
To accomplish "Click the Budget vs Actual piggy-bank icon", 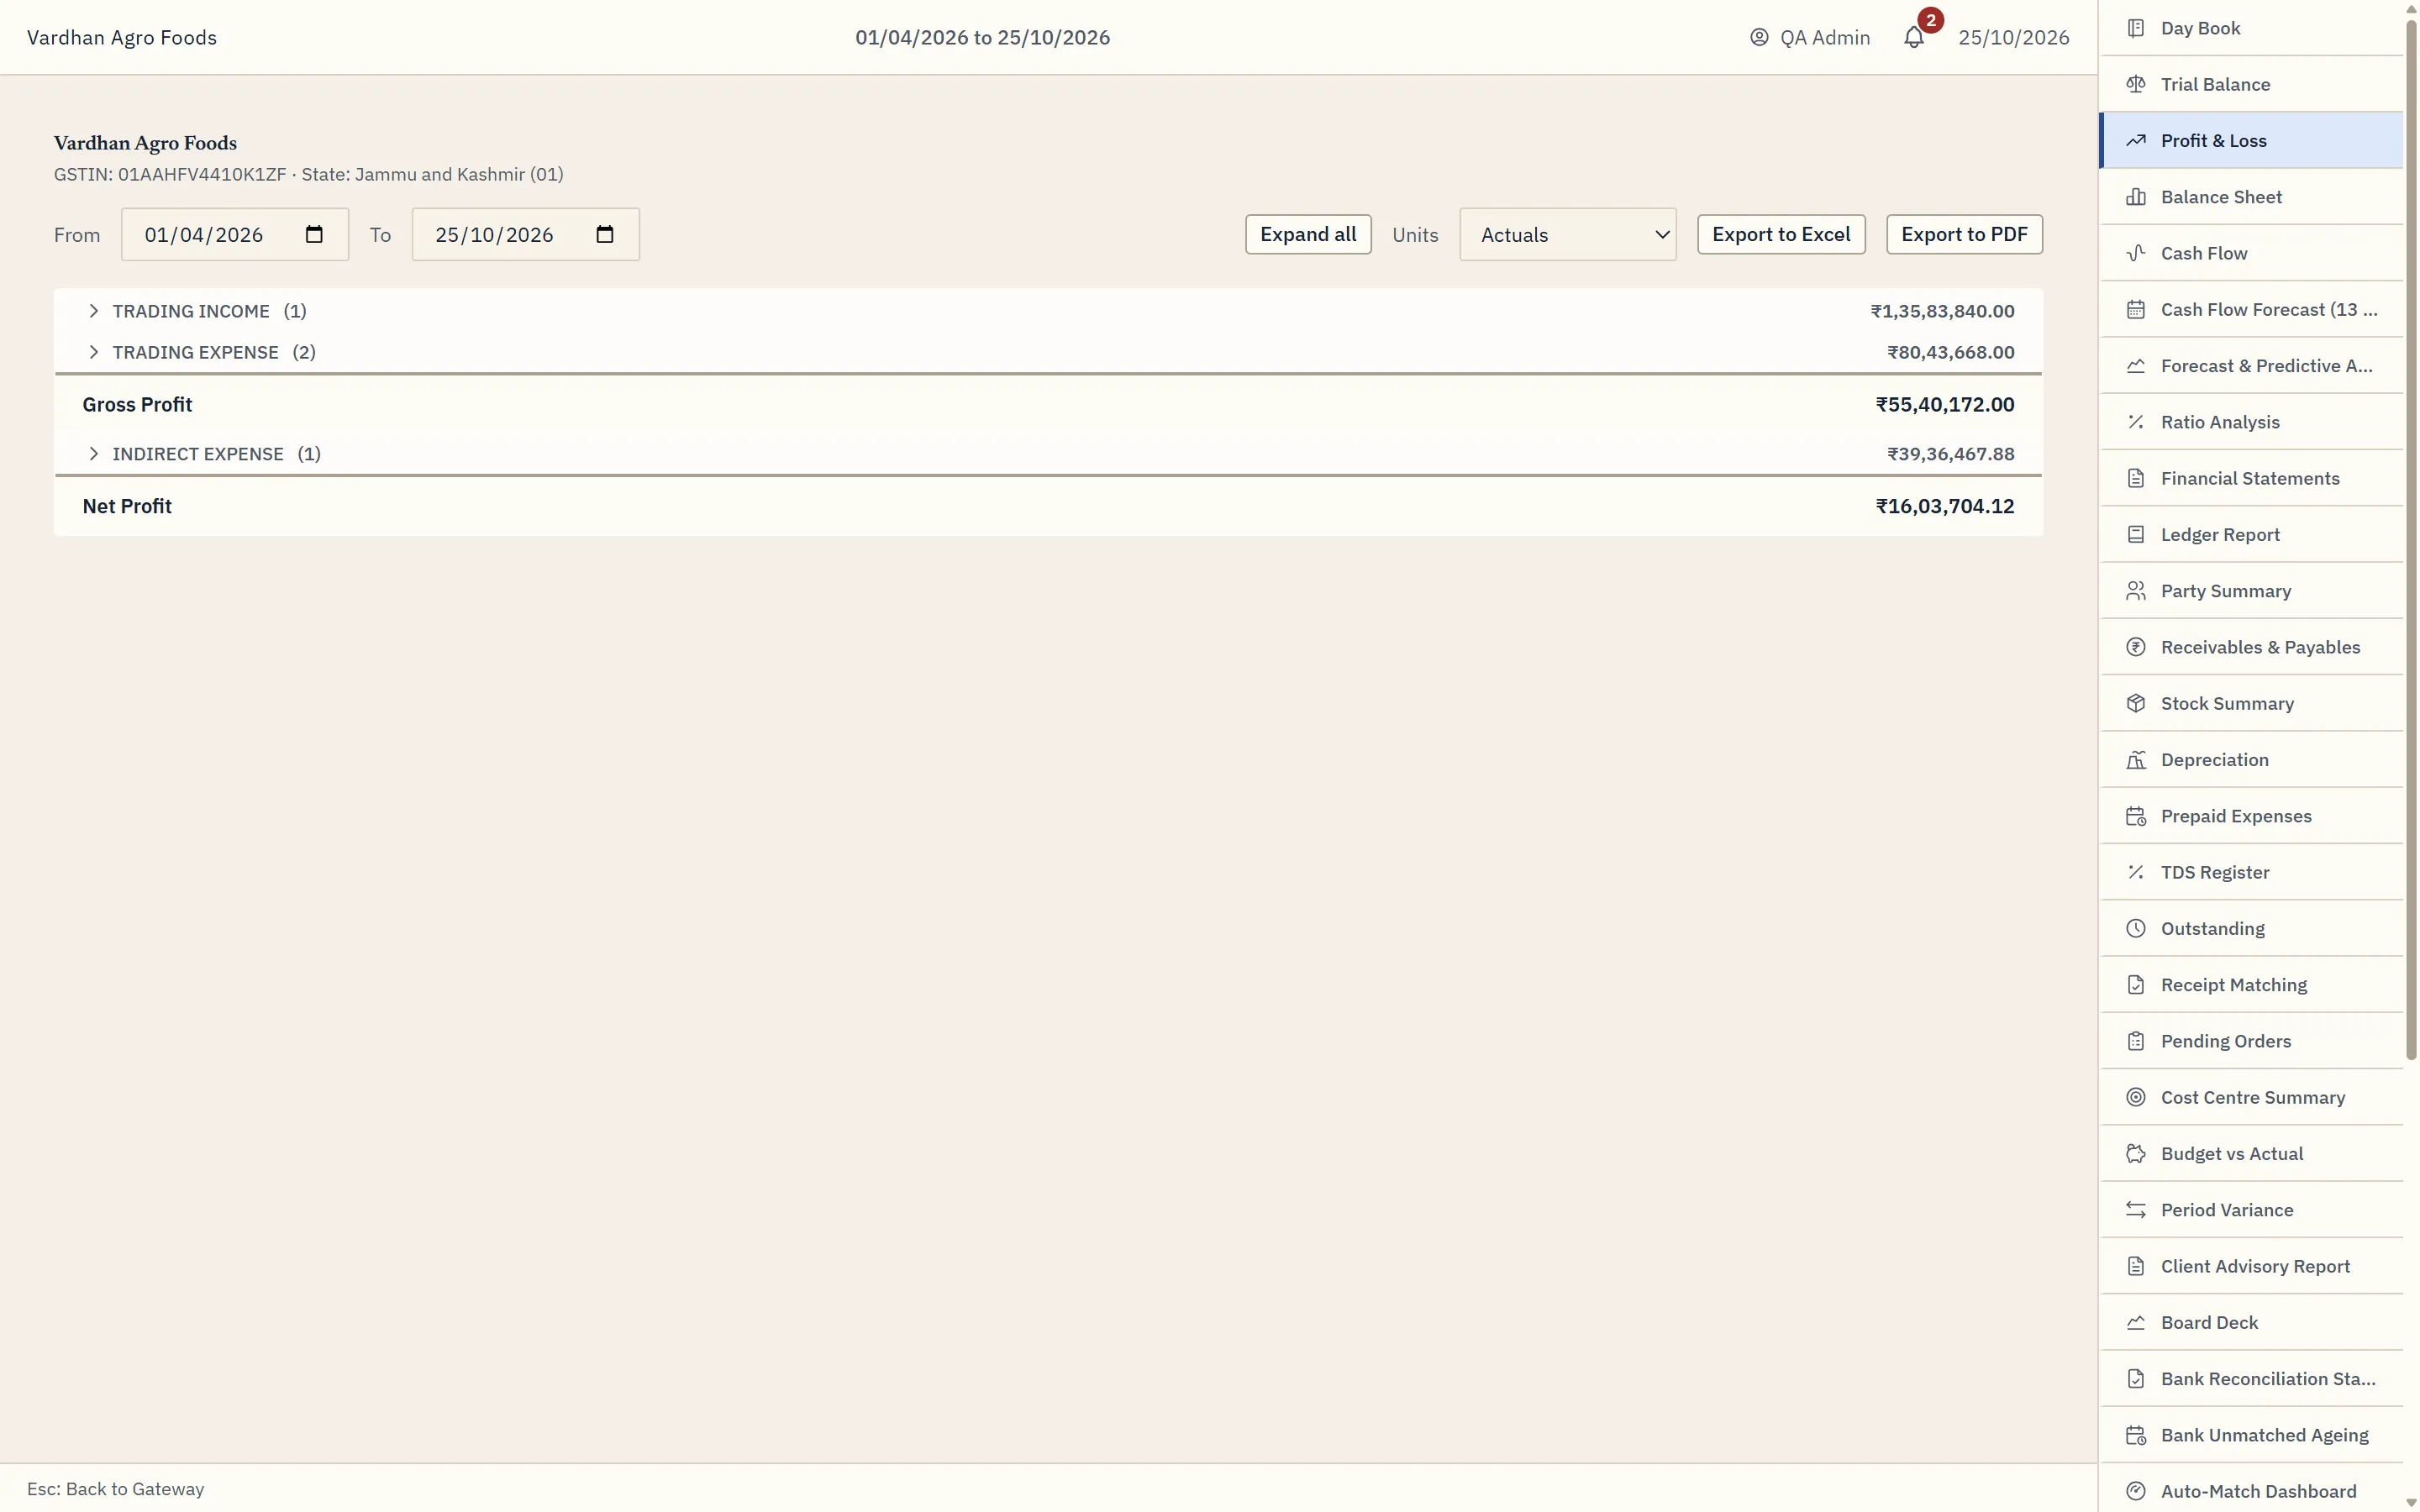I will pos(2136,1153).
